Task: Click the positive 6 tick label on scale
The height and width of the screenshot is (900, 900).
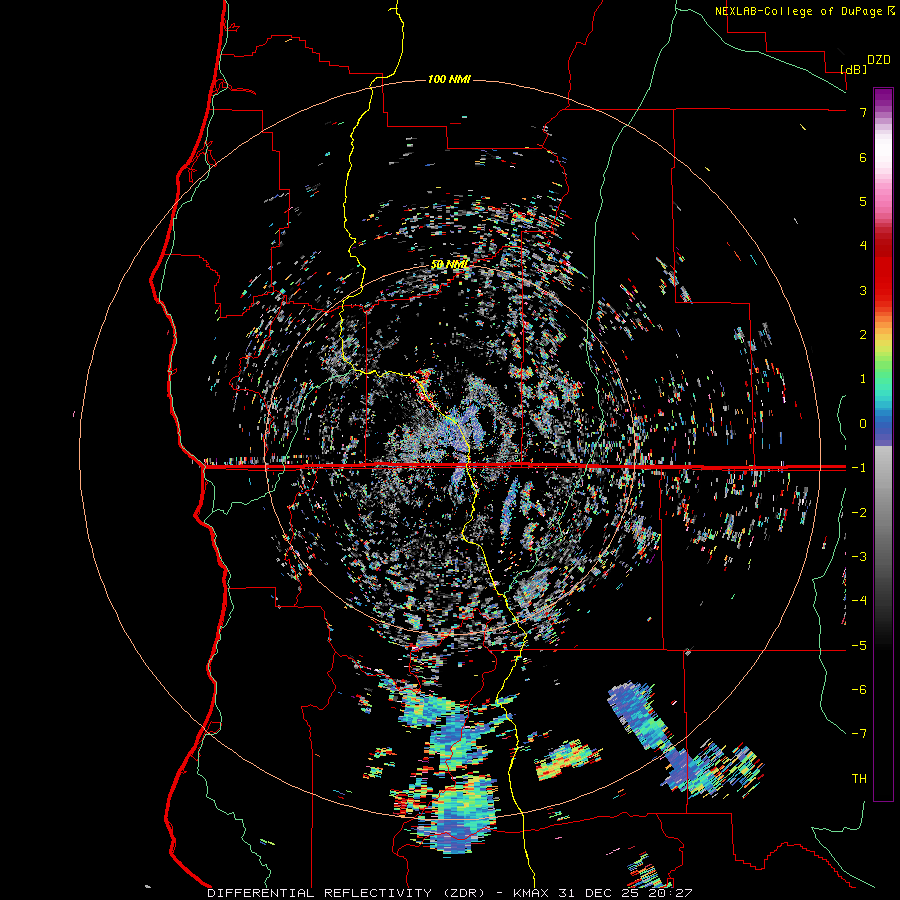Action: [863, 157]
